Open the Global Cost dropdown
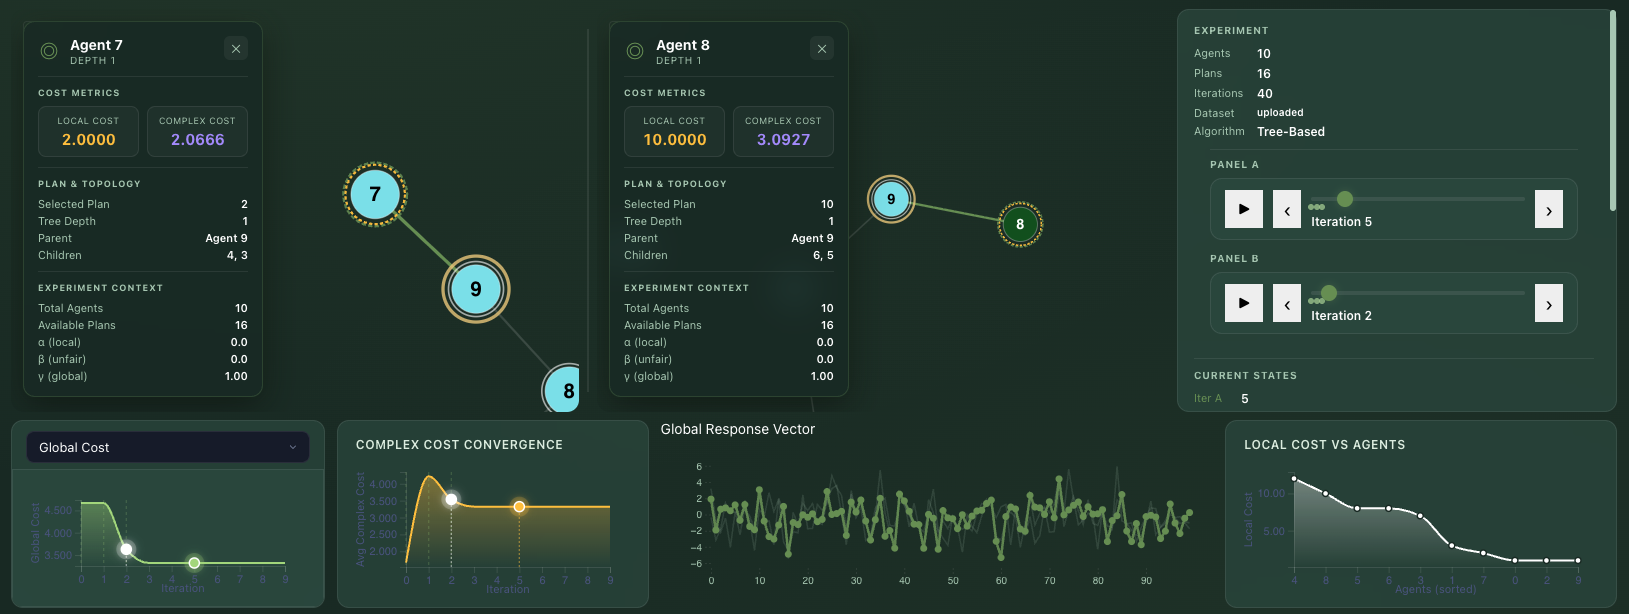Screen dimensions: 1629x614 click(x=168, y=447)
